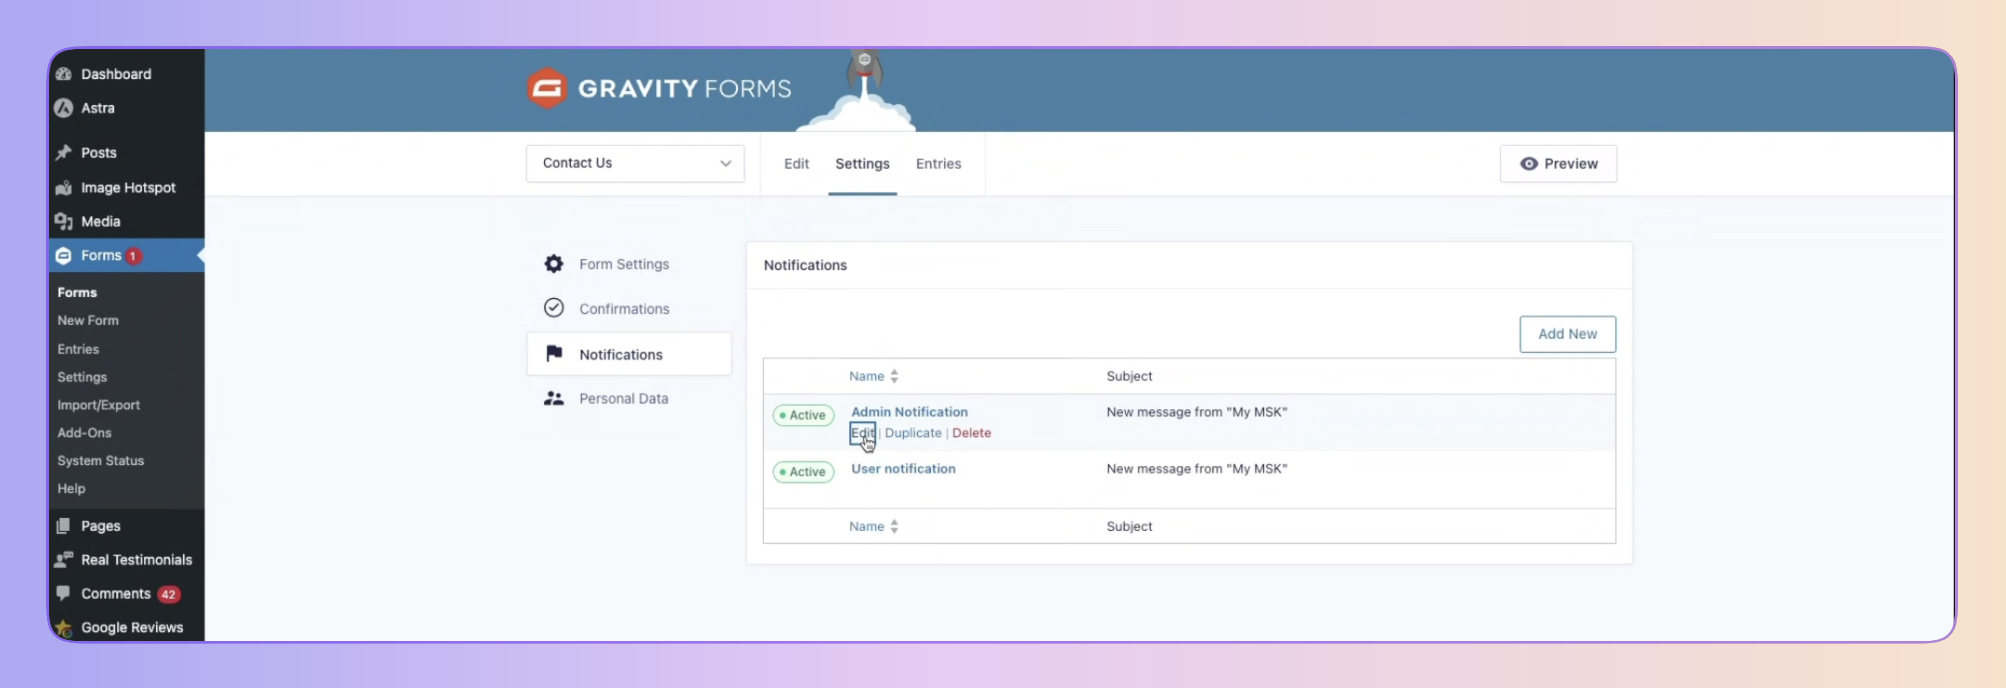Screen dimensions: 2006x688
Task: Switch to the Entries tab
Action: pyautogui.click(x=938, y=164)
